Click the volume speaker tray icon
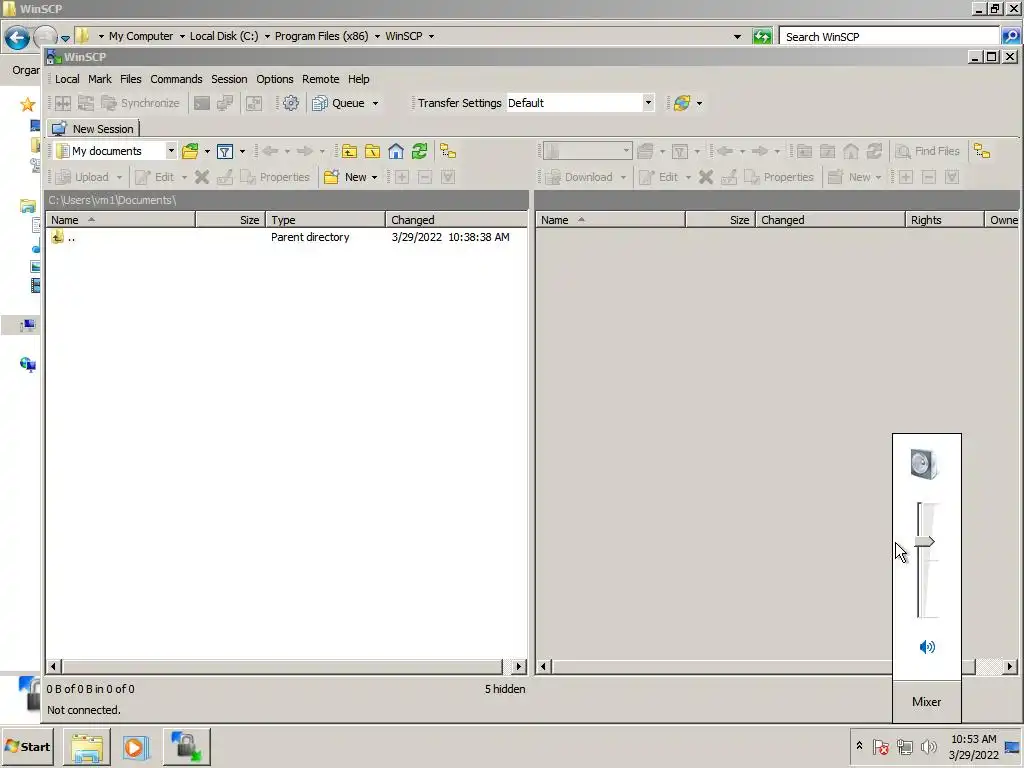 click(x=928, y=746)
